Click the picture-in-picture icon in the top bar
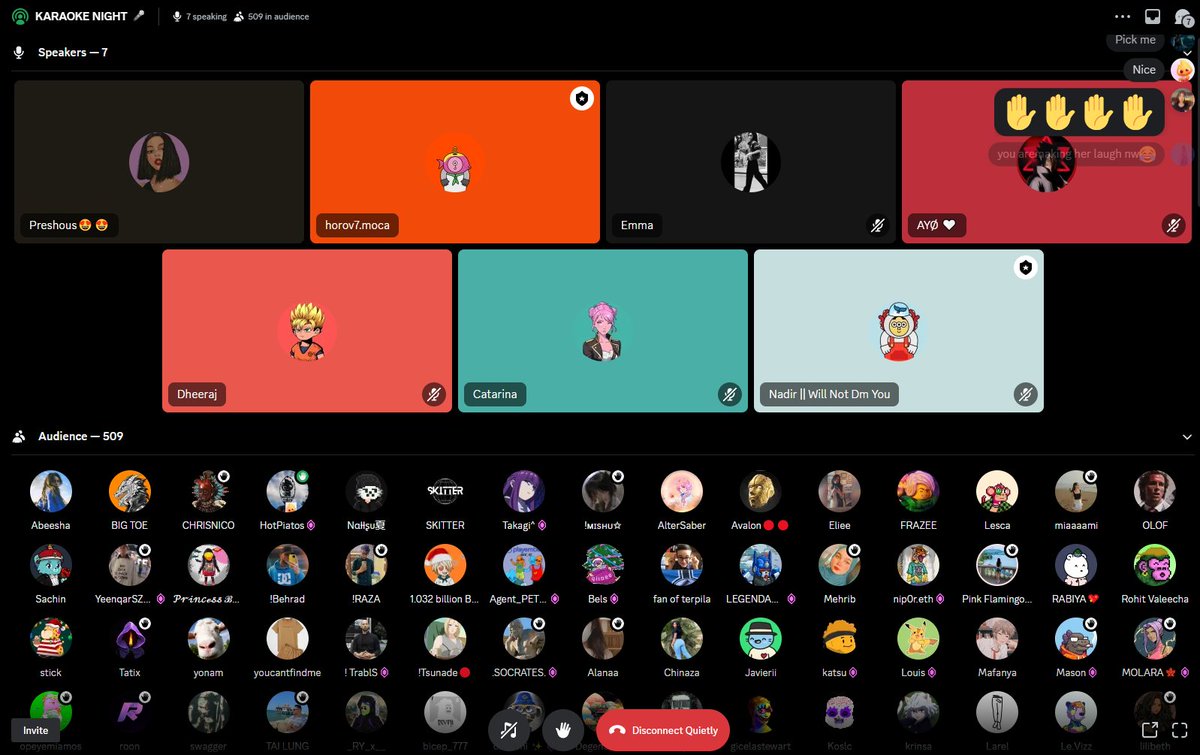This screenshot has height=755, width=1200. point(1152,16)
